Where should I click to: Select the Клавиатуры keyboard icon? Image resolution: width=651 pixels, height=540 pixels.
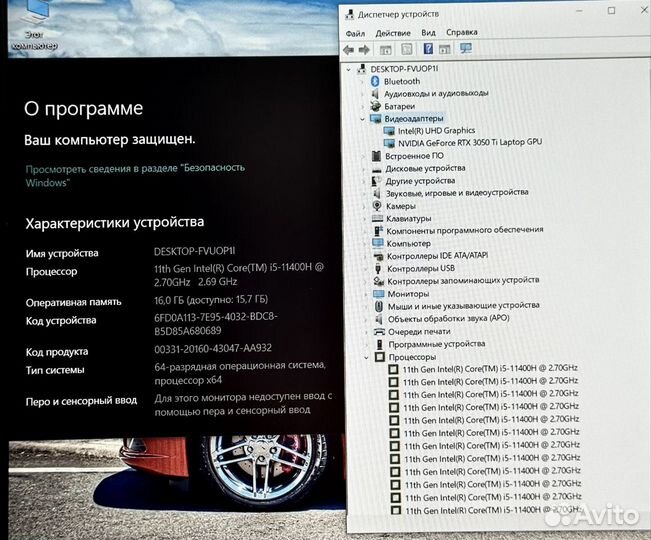[x=377, y=218]
